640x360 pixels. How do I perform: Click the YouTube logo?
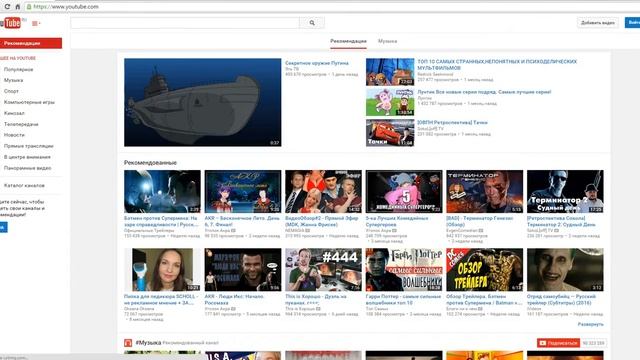click(11, 23)
